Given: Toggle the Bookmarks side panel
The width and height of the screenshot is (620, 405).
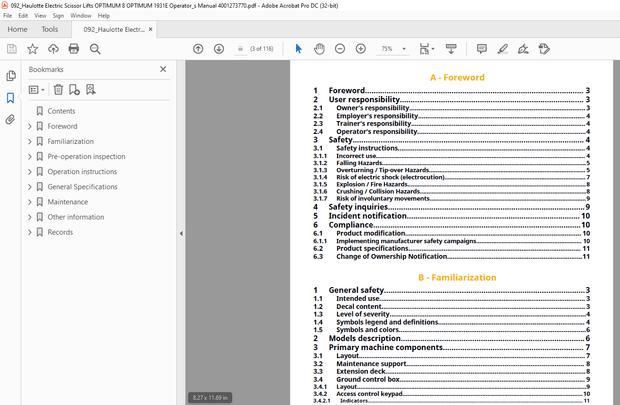Looking at the screenshot, I should click(11, 98).
